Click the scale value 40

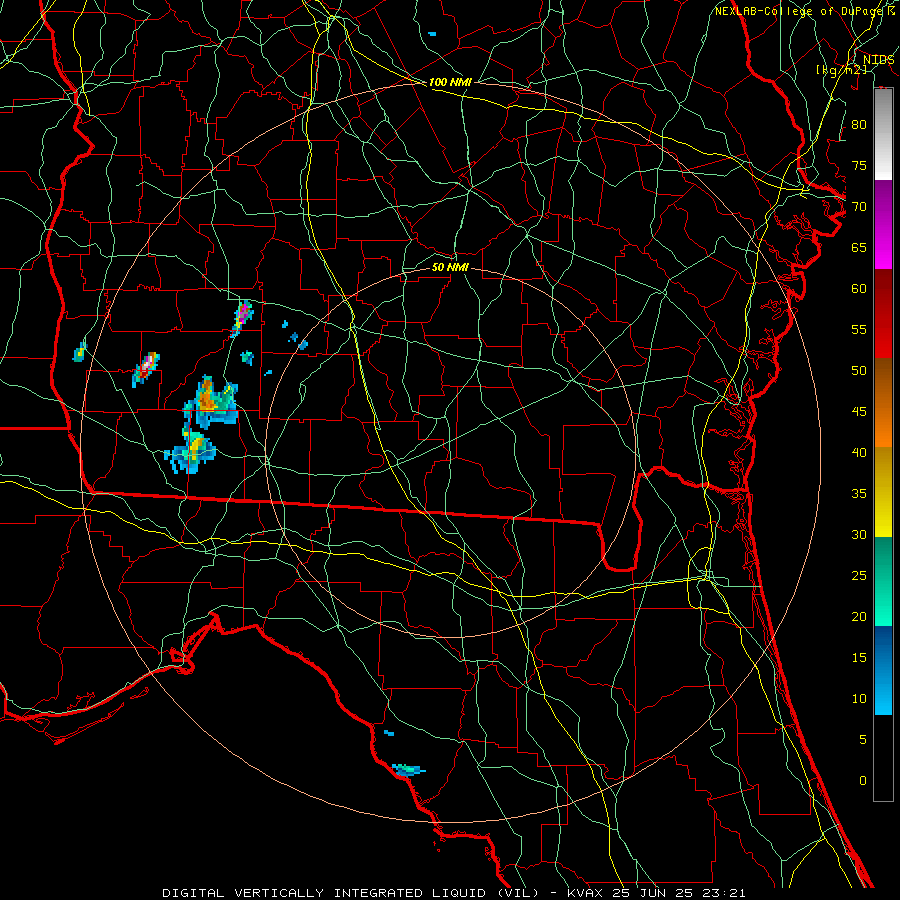pyautogui.click(x=859, y=452)
